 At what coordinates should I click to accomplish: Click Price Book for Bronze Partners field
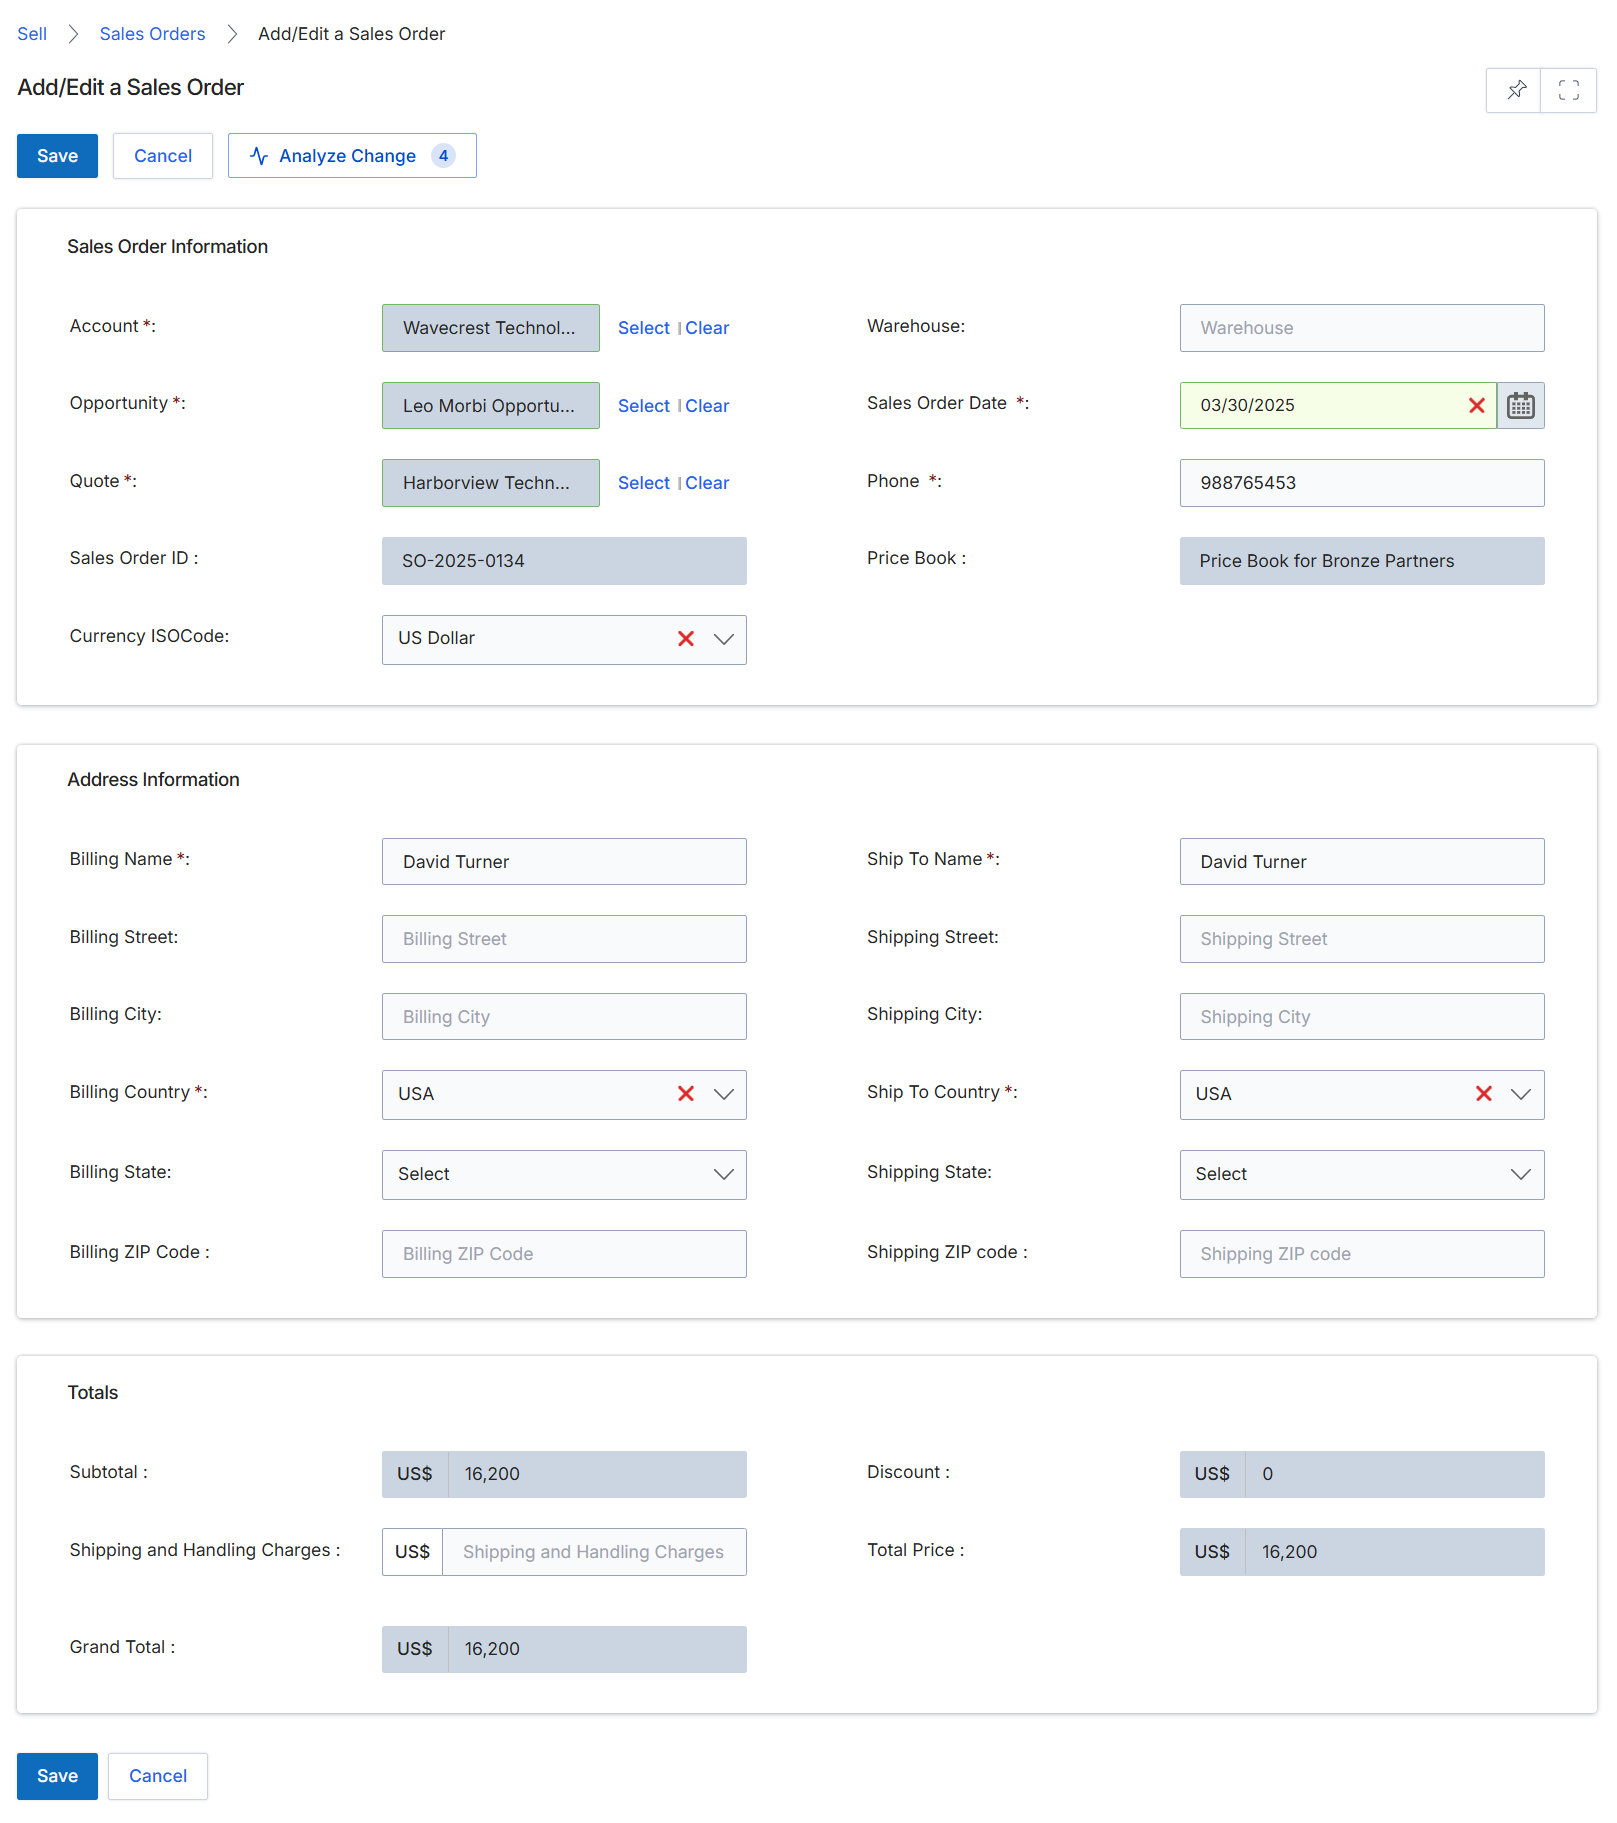point(1362,561)
